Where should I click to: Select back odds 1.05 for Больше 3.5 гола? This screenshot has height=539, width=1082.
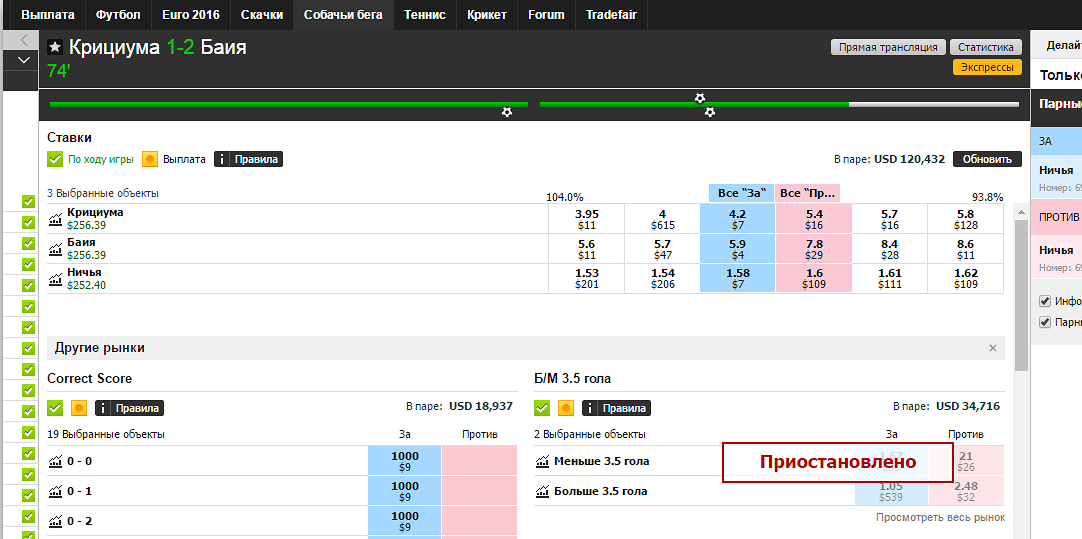tap(892, 491)
